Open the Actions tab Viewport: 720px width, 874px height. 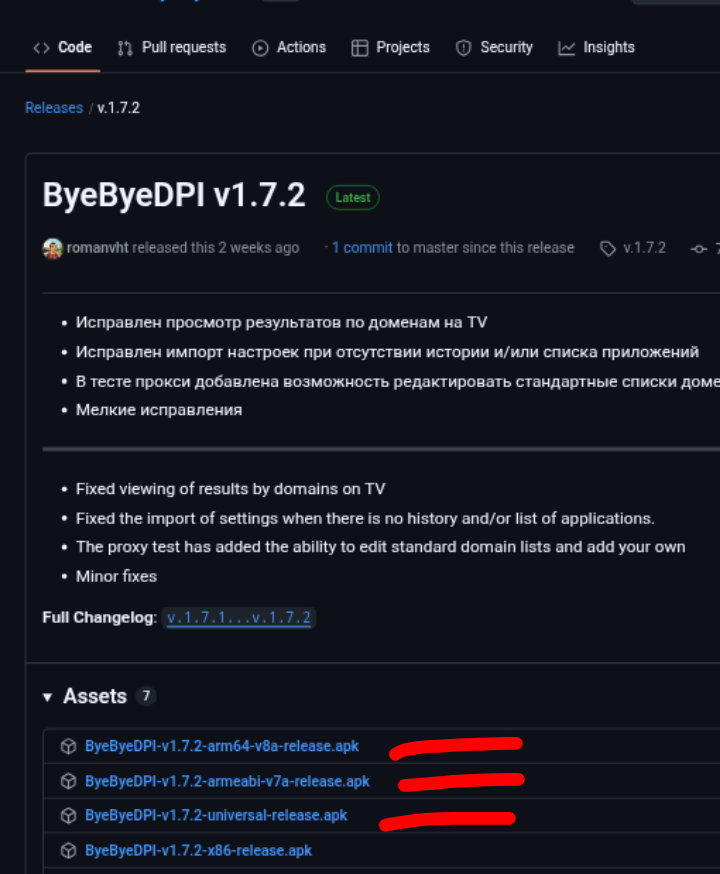tap(289, 47)
